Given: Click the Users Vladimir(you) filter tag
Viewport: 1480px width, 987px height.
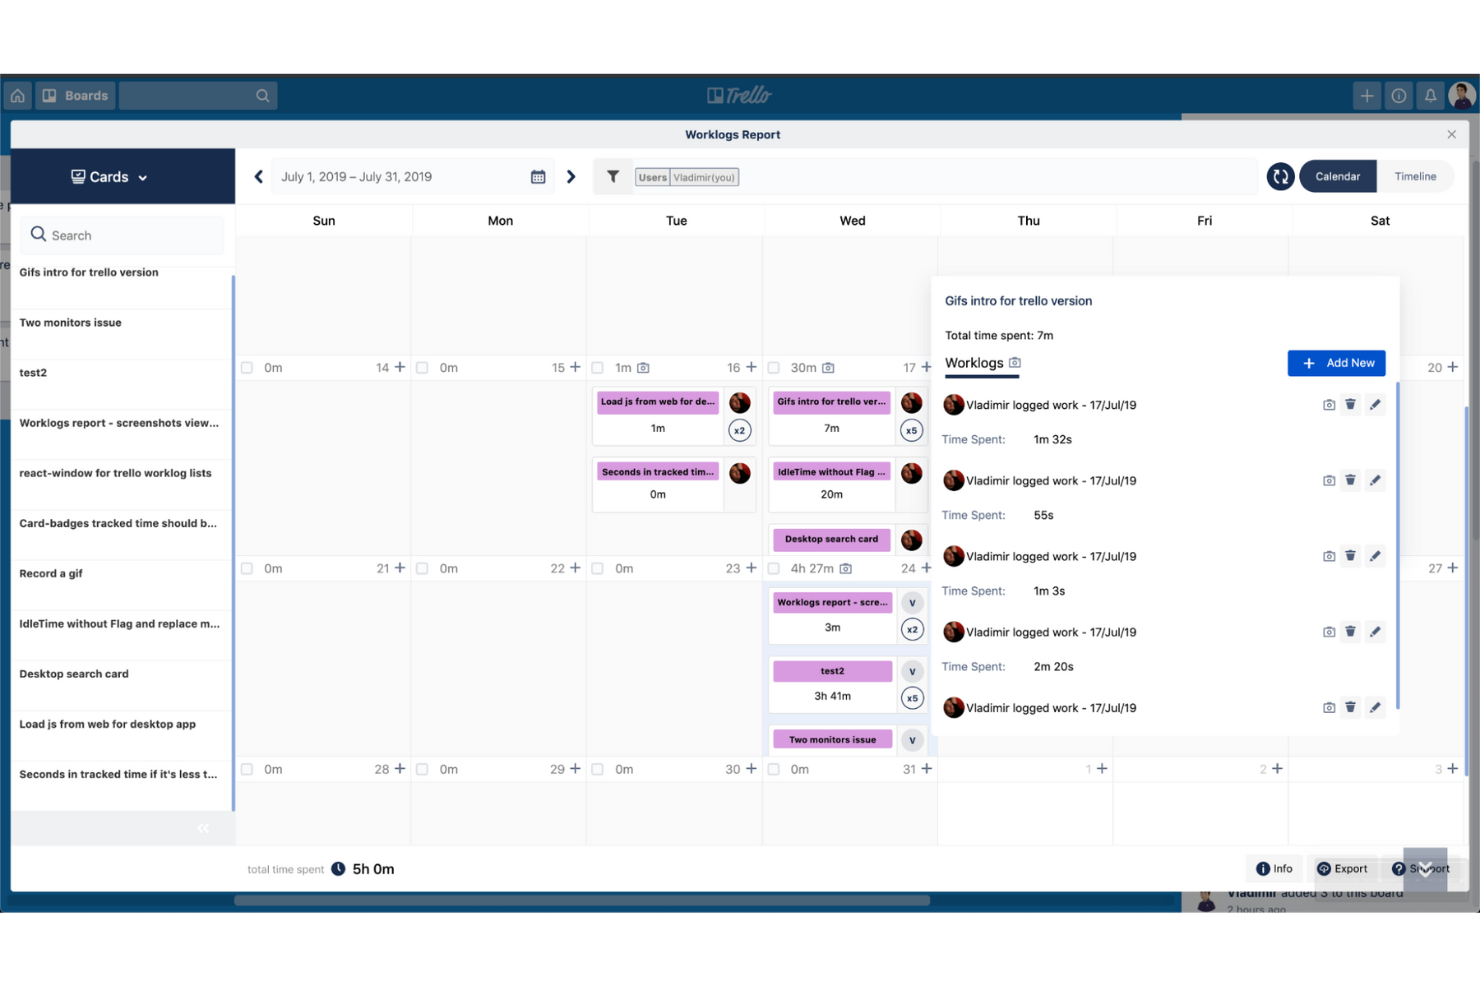Looking at the screenshot, I should [x=687, y=177].
